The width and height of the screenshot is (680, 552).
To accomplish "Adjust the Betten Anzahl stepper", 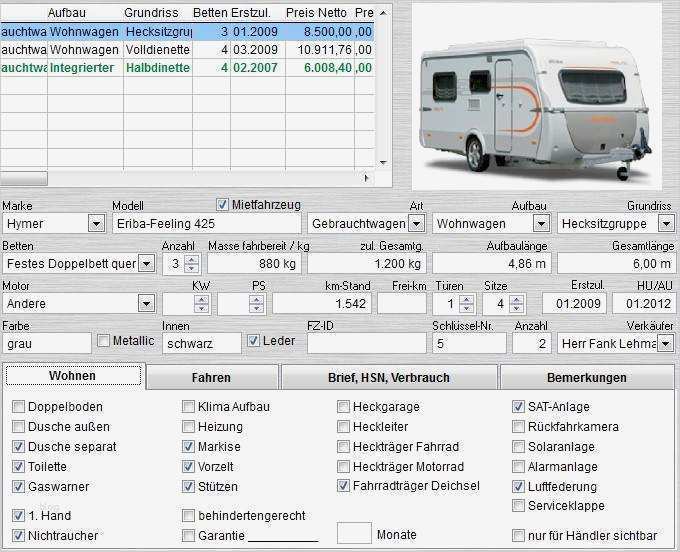I will (191, 264).
